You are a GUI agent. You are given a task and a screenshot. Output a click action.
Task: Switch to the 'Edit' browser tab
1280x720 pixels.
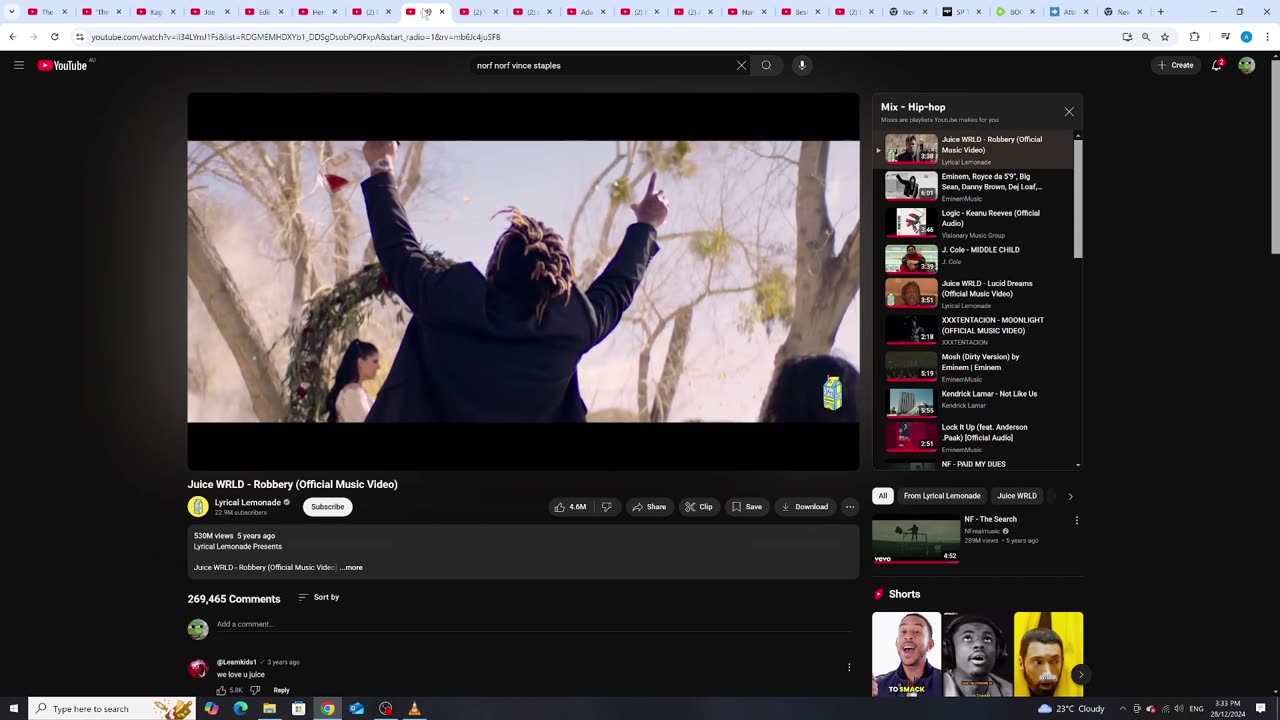coord(264,12)
